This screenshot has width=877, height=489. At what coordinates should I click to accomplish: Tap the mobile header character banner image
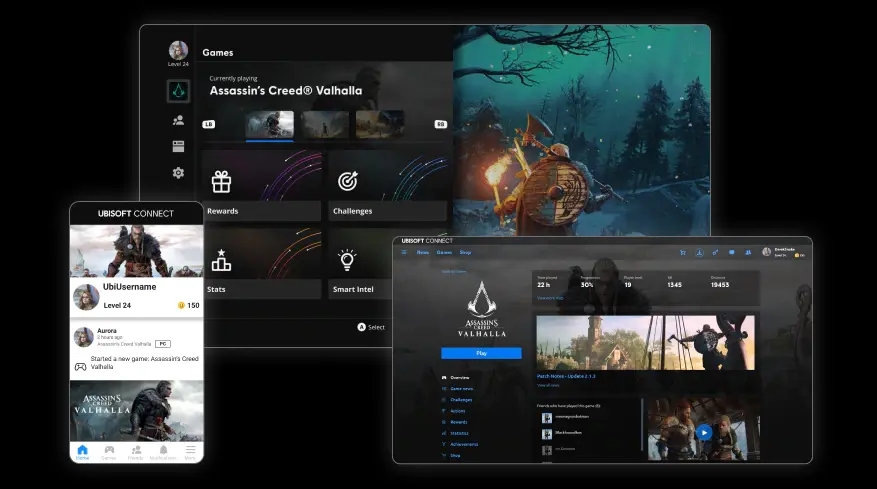(136, 251)
